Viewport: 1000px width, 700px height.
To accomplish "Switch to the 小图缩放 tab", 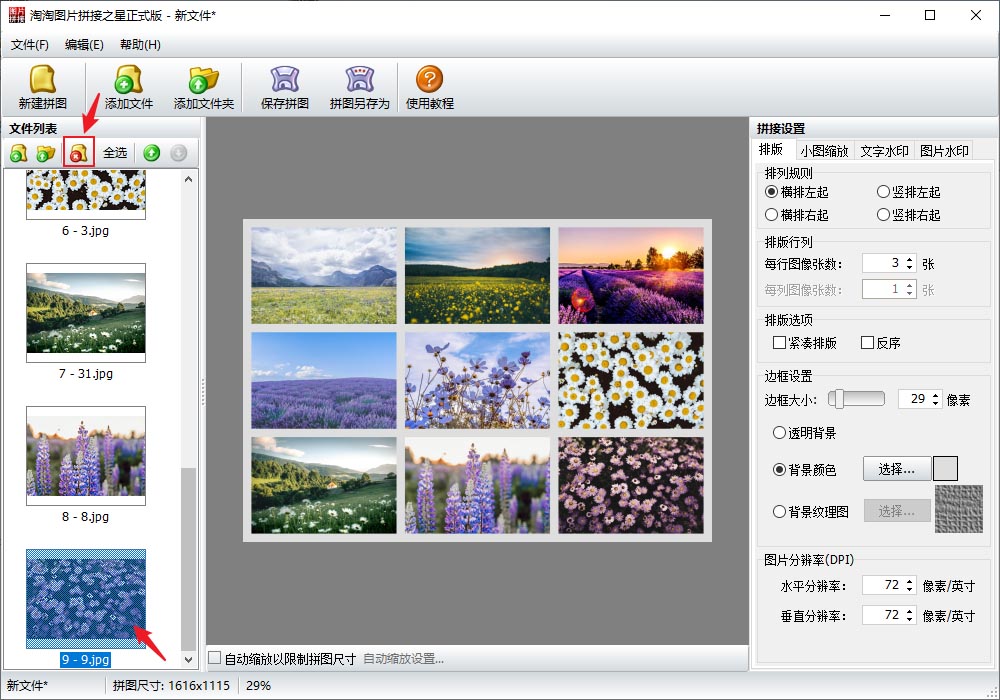I will point(824,151).
